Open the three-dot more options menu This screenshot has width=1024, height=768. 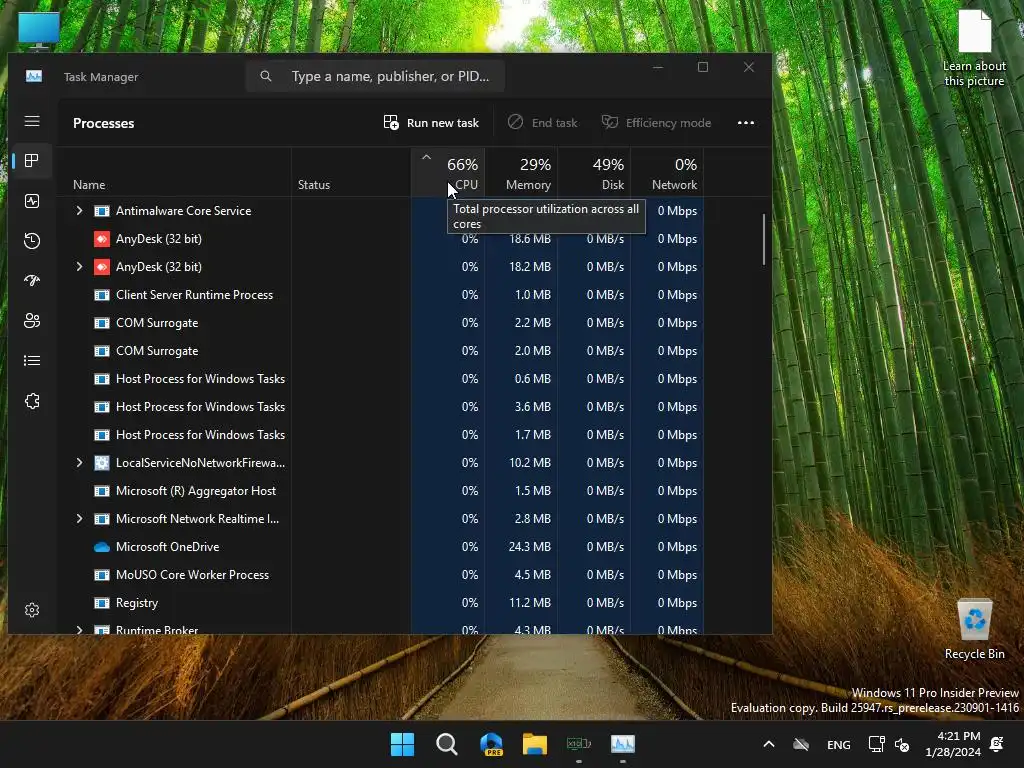(746, 123)
